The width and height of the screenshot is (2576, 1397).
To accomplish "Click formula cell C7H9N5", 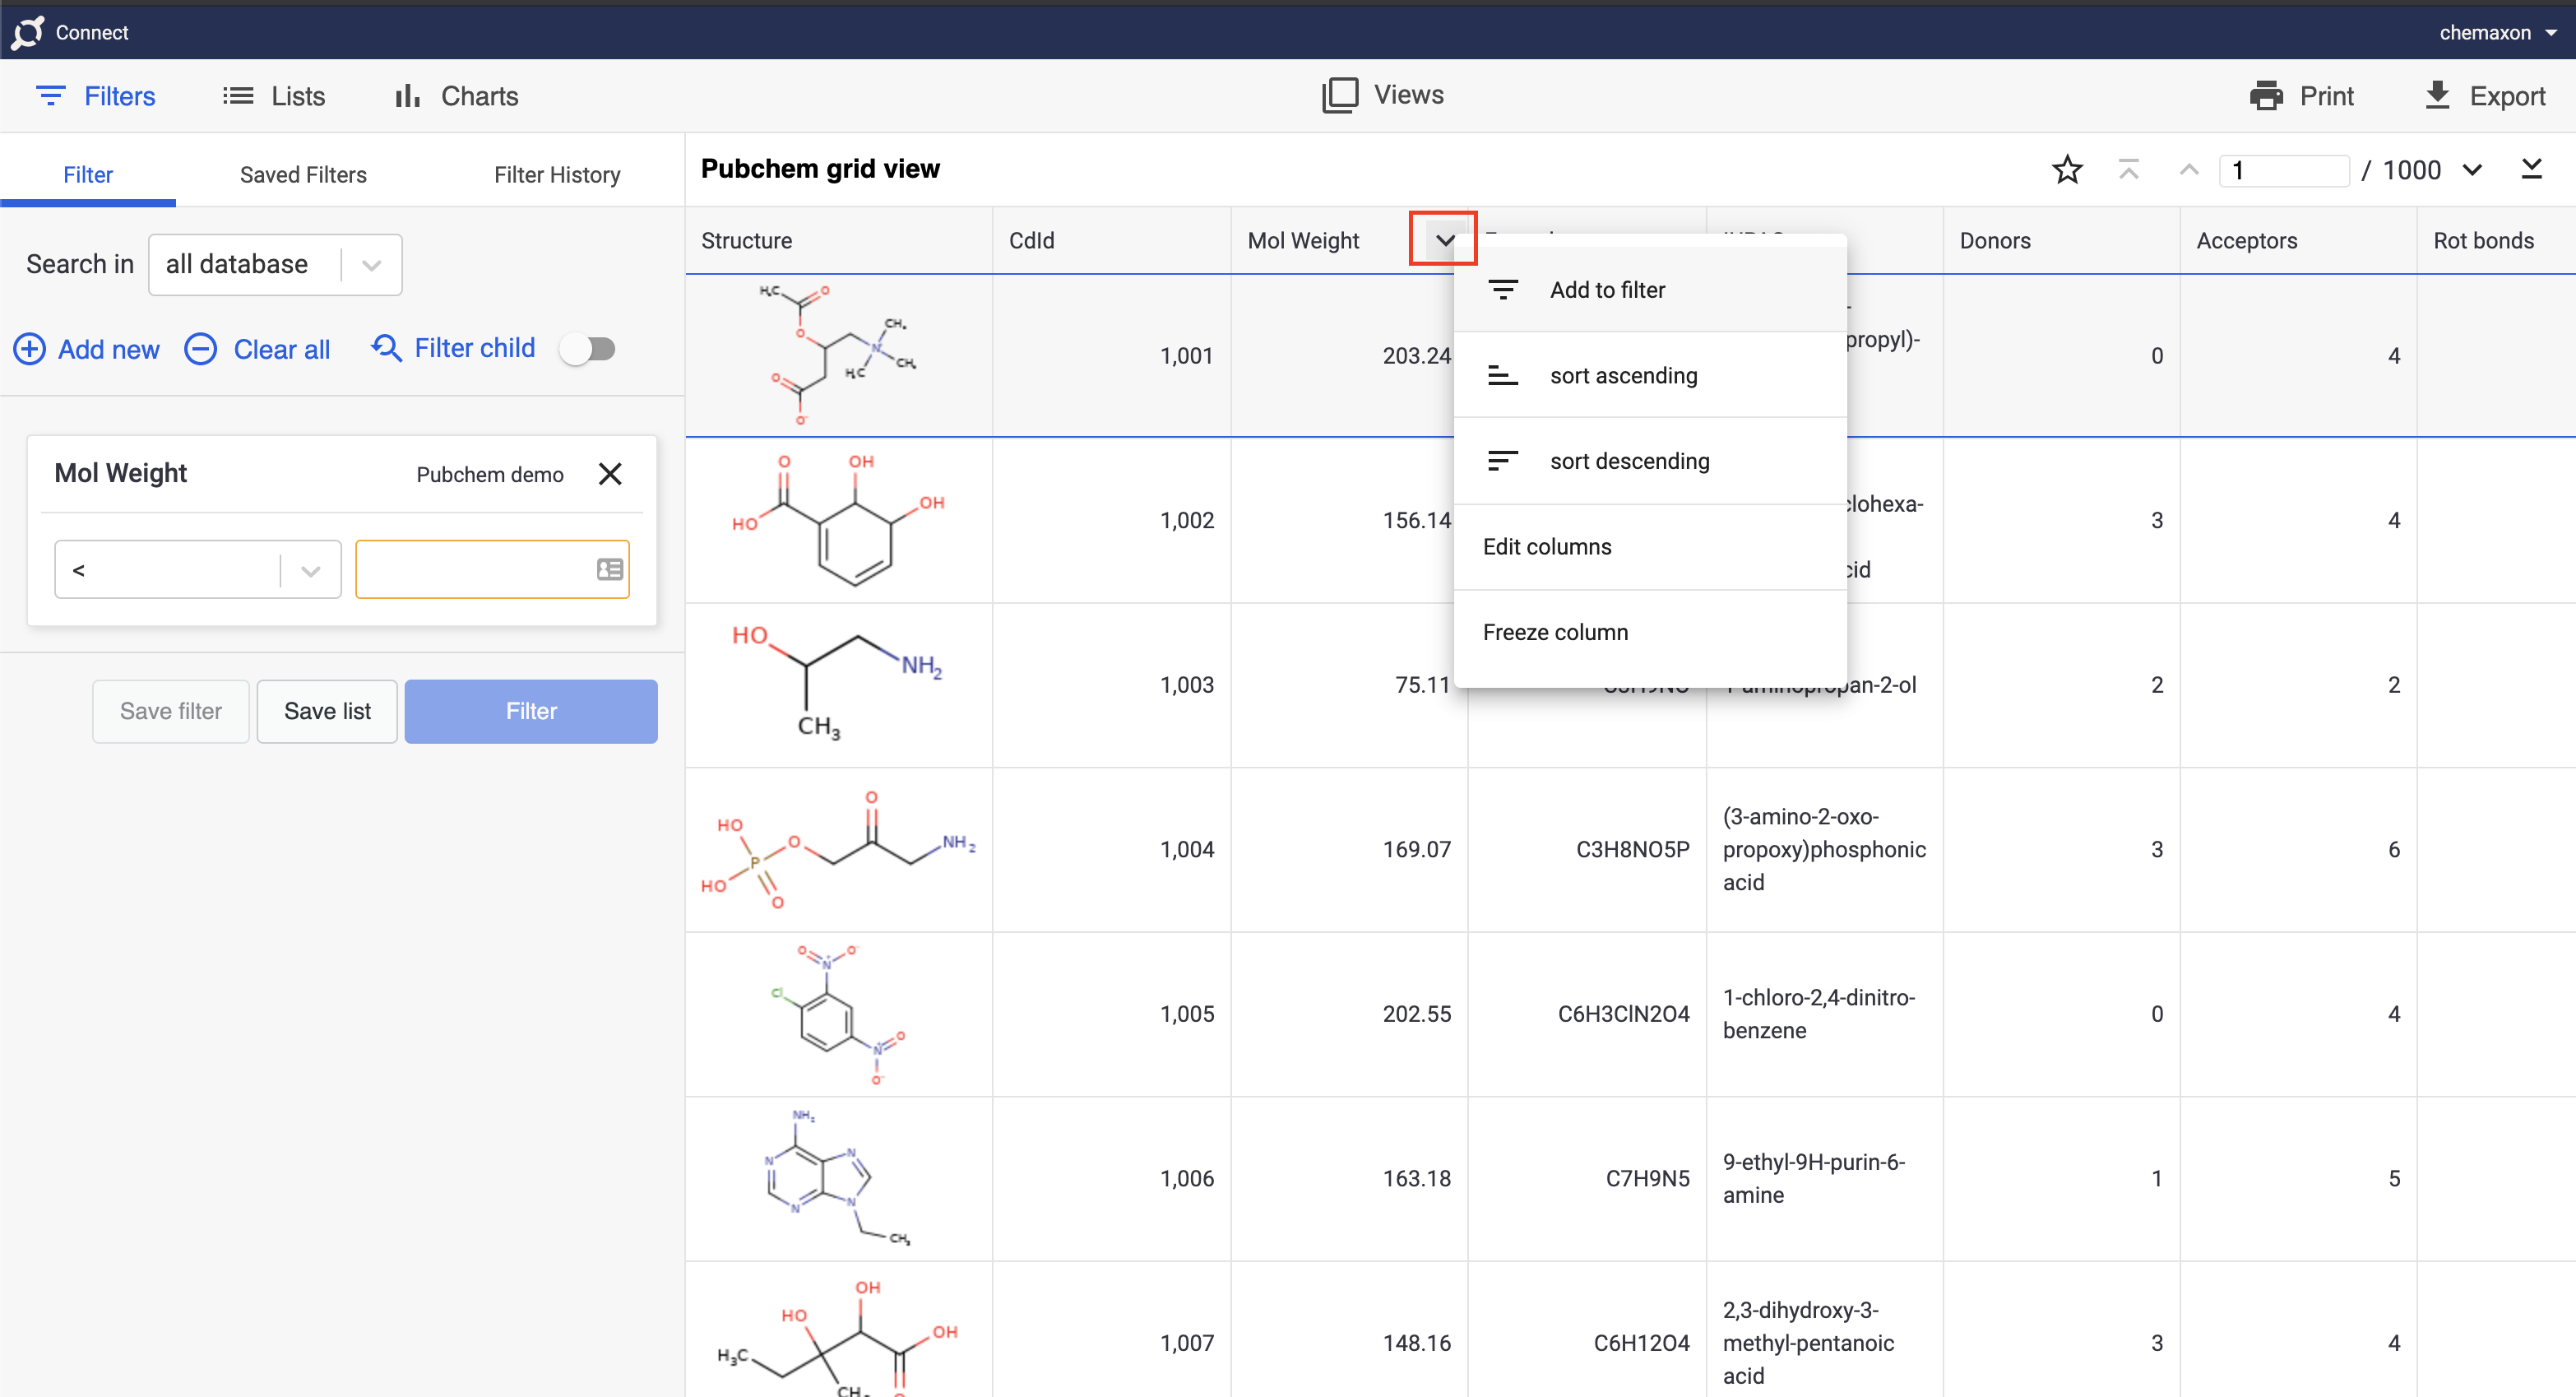I will point(1587,1178).
